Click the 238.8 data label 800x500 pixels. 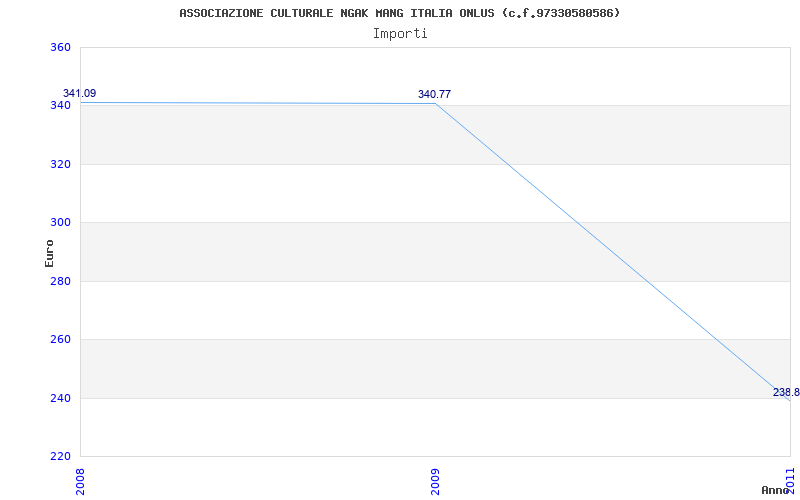pos(786,392)
